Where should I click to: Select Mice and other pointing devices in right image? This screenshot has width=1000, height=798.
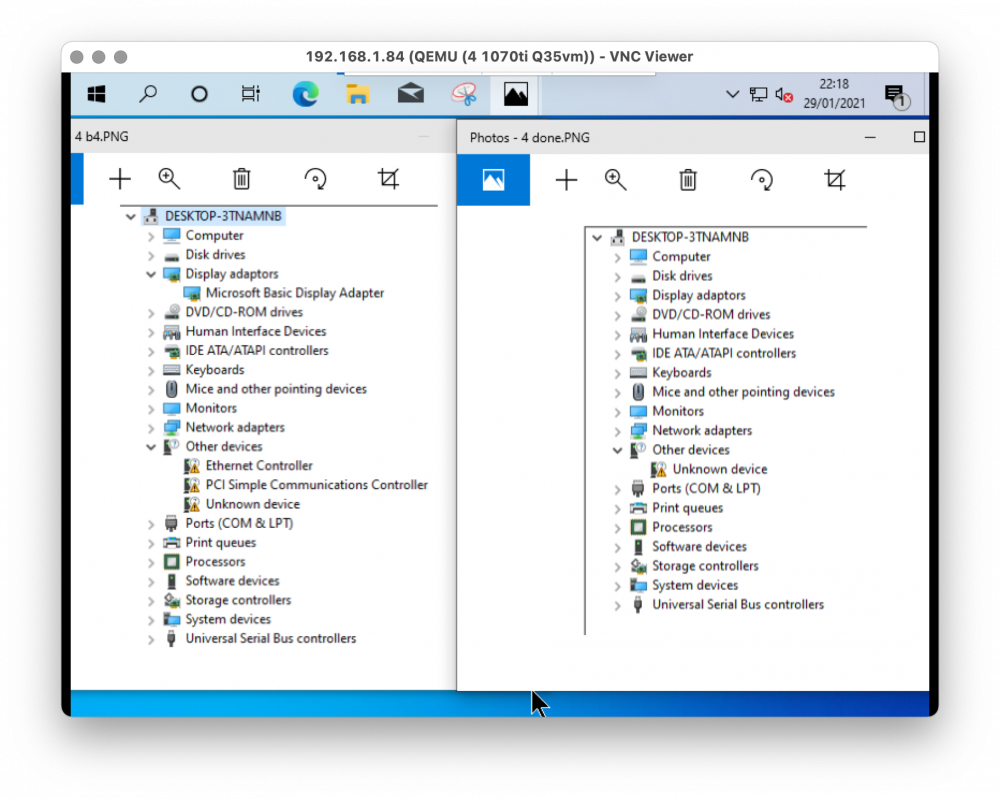(743, 392)
